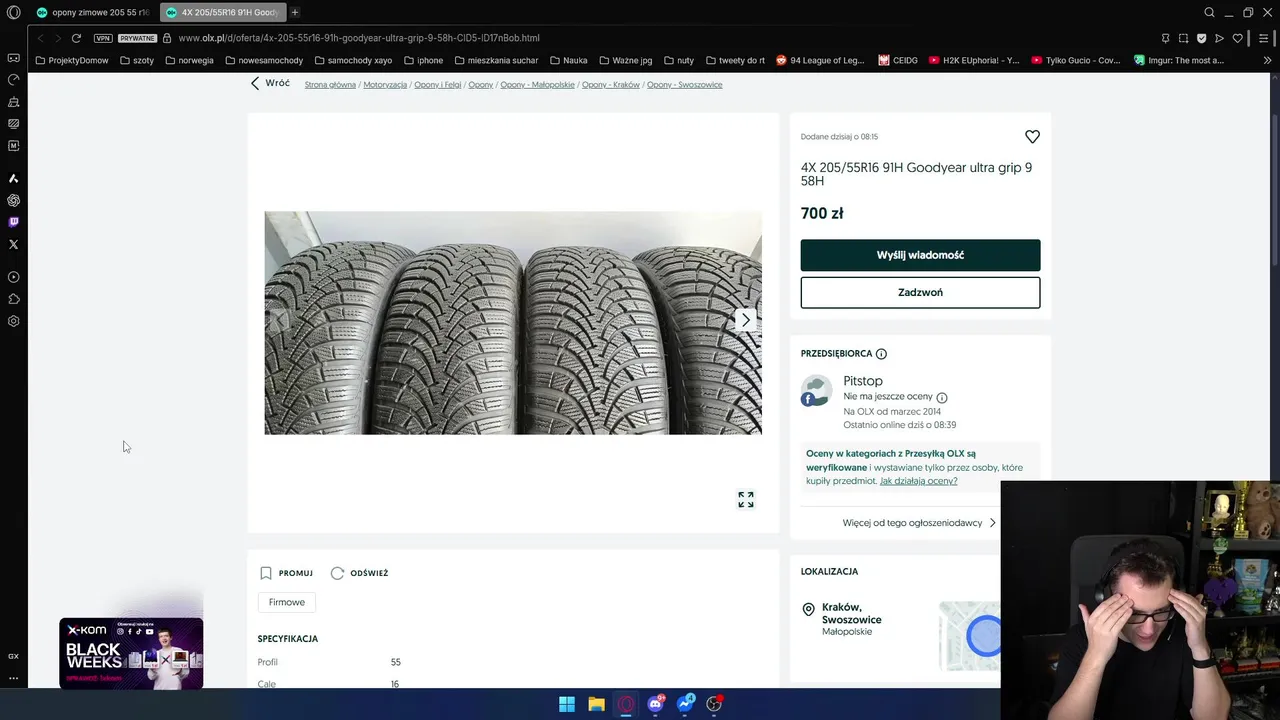Open the 'H2K EUphoria!' YouTube bookmark
The width and height of the screenshot is (1280, 720).
point(974,60)
